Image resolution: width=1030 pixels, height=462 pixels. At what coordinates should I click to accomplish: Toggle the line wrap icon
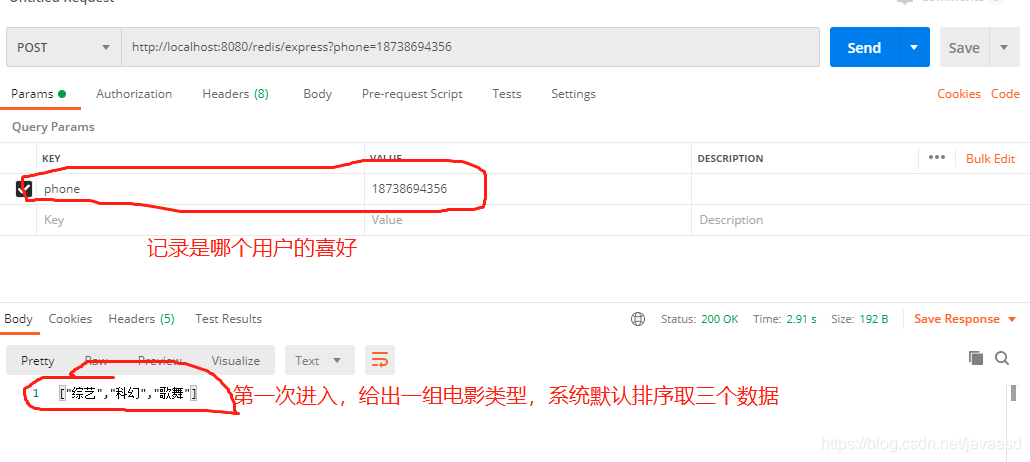(x=380, y=360)
